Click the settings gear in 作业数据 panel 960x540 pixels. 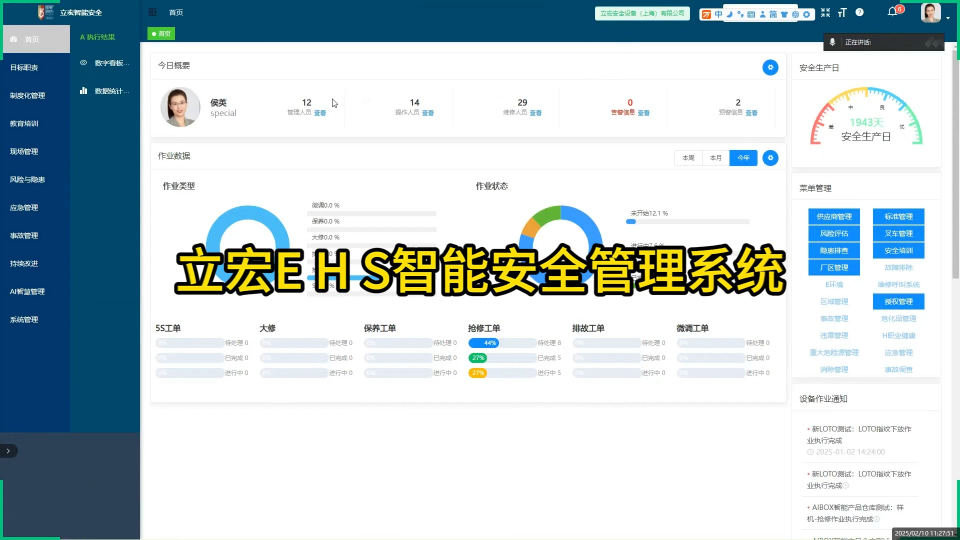[x=770, y=158]
